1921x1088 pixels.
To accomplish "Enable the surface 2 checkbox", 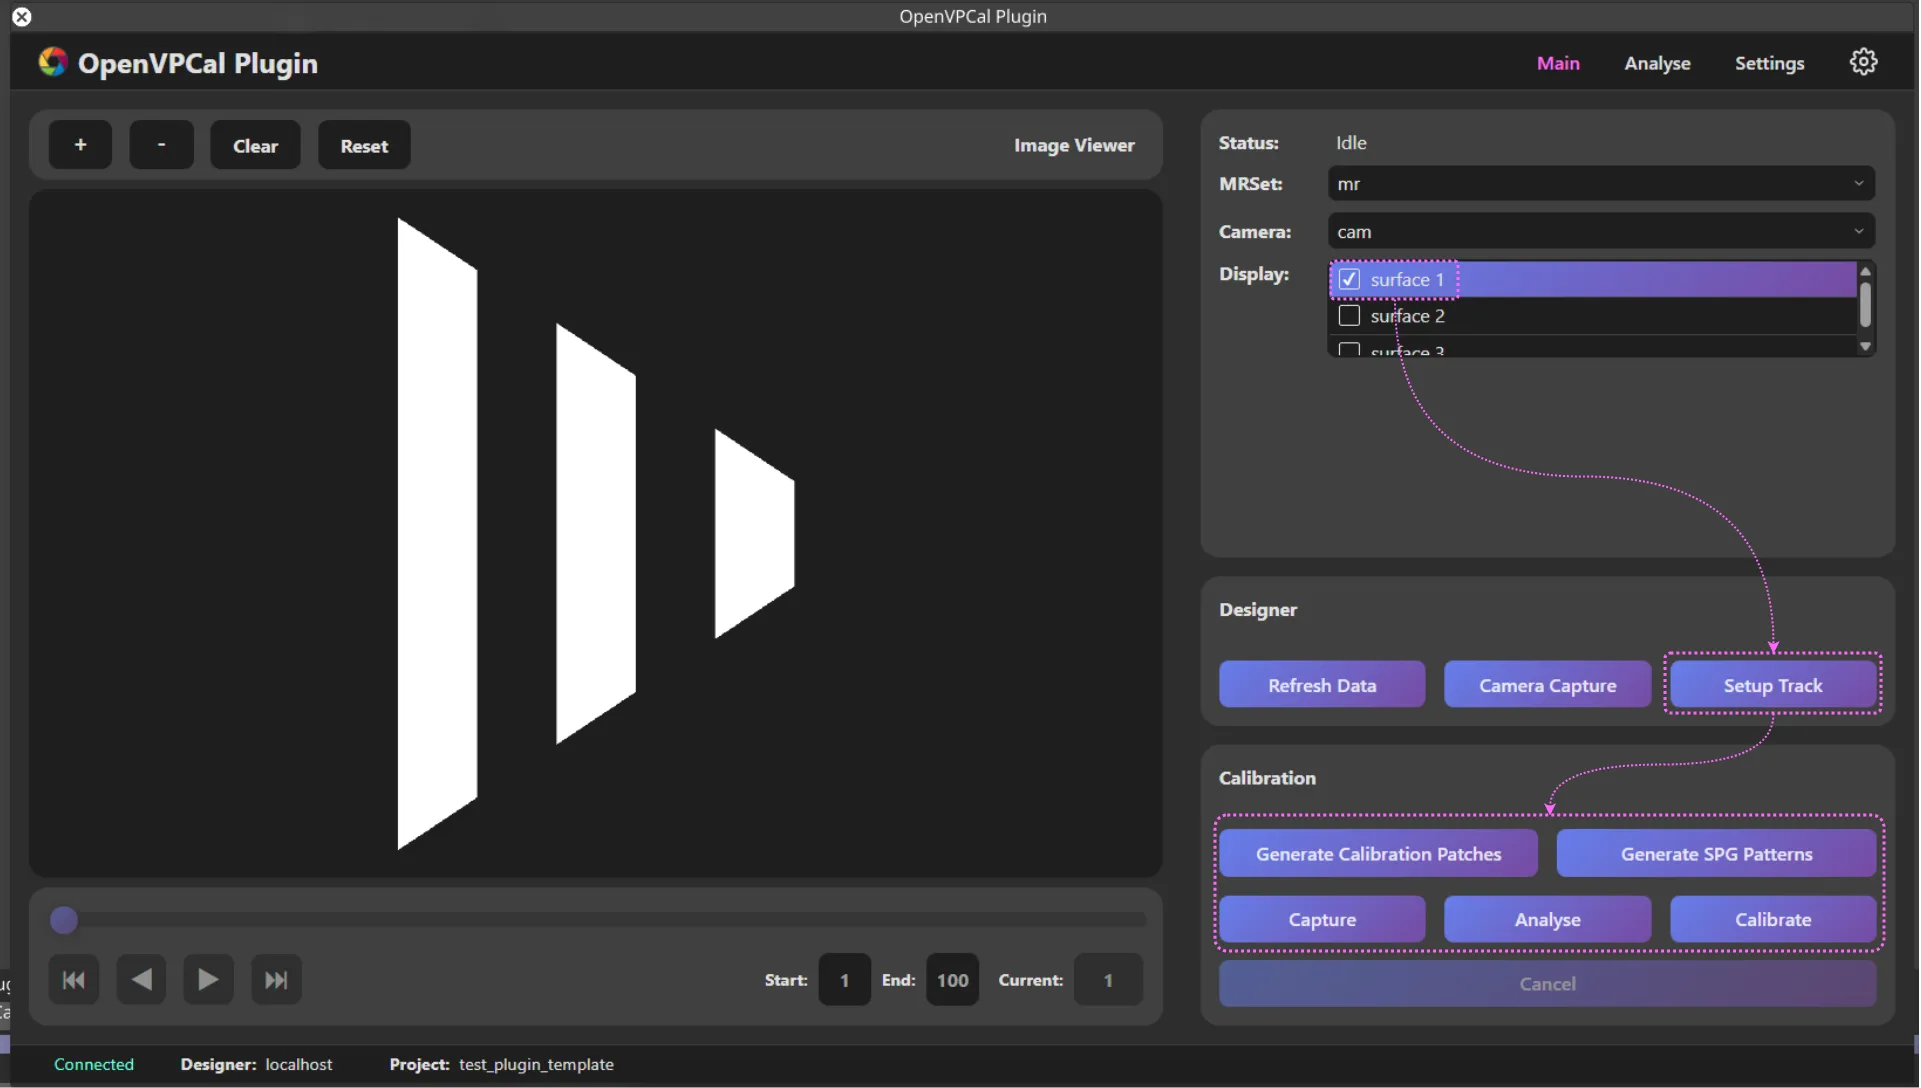I will point(1349,316).
